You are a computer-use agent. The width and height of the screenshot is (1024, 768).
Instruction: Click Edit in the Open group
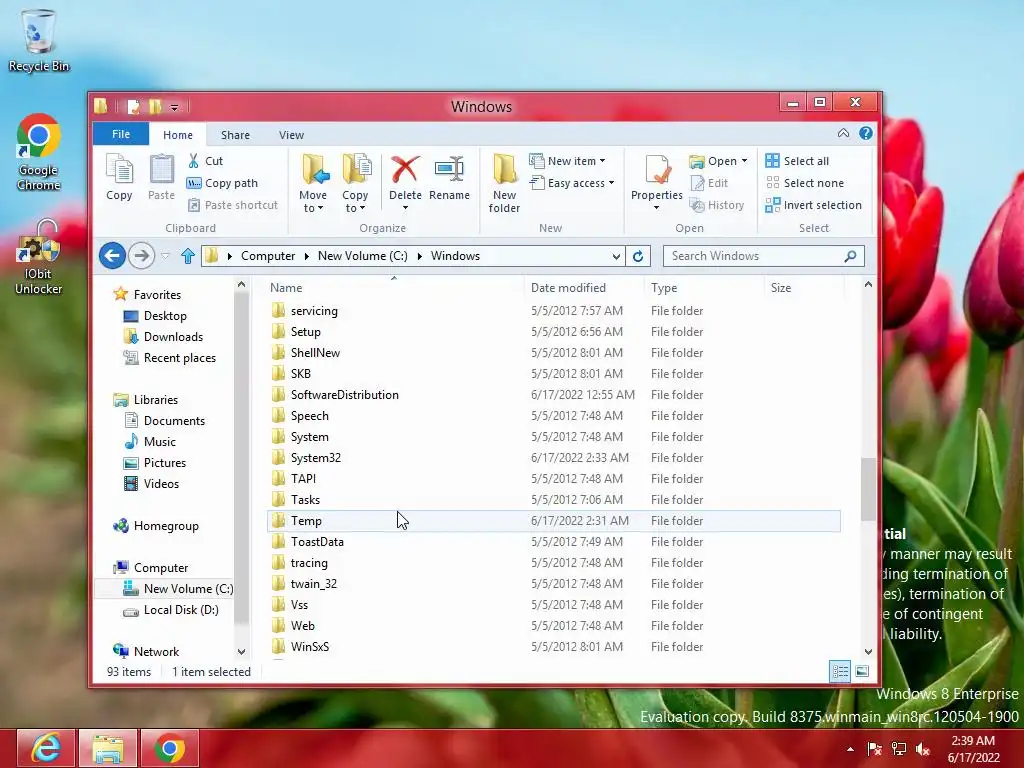[710, 183]
